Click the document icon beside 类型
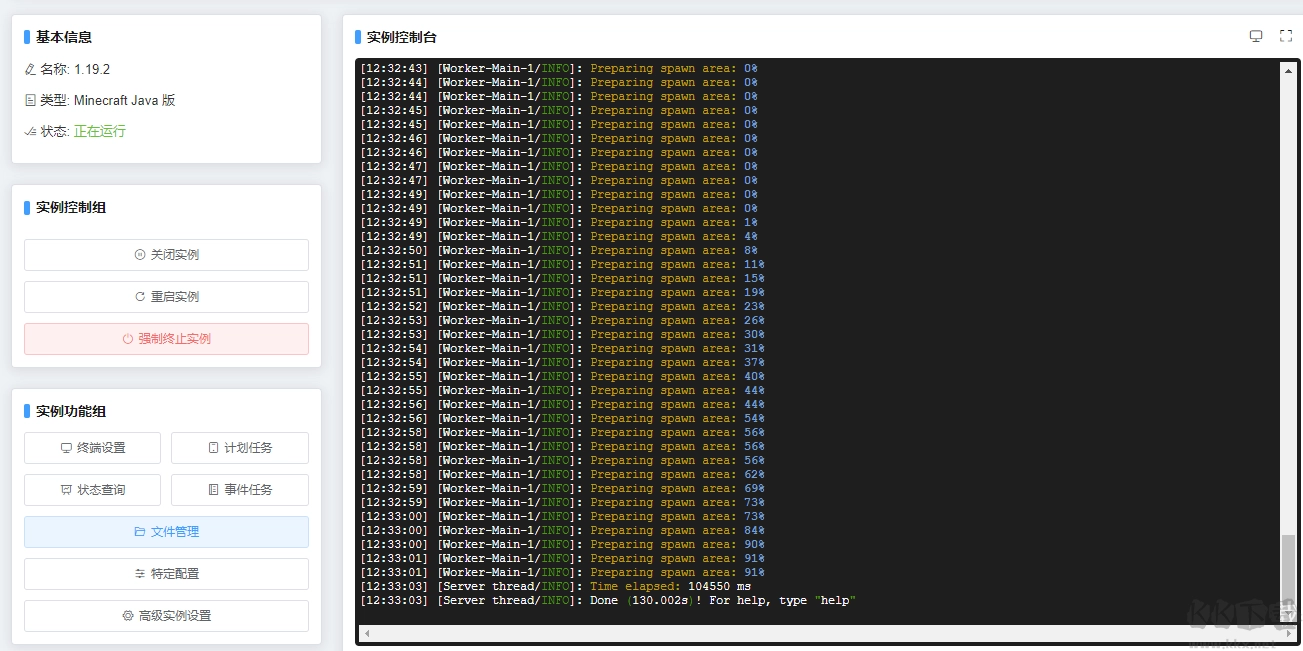1303x651 pixels. (x=29, y=101)
